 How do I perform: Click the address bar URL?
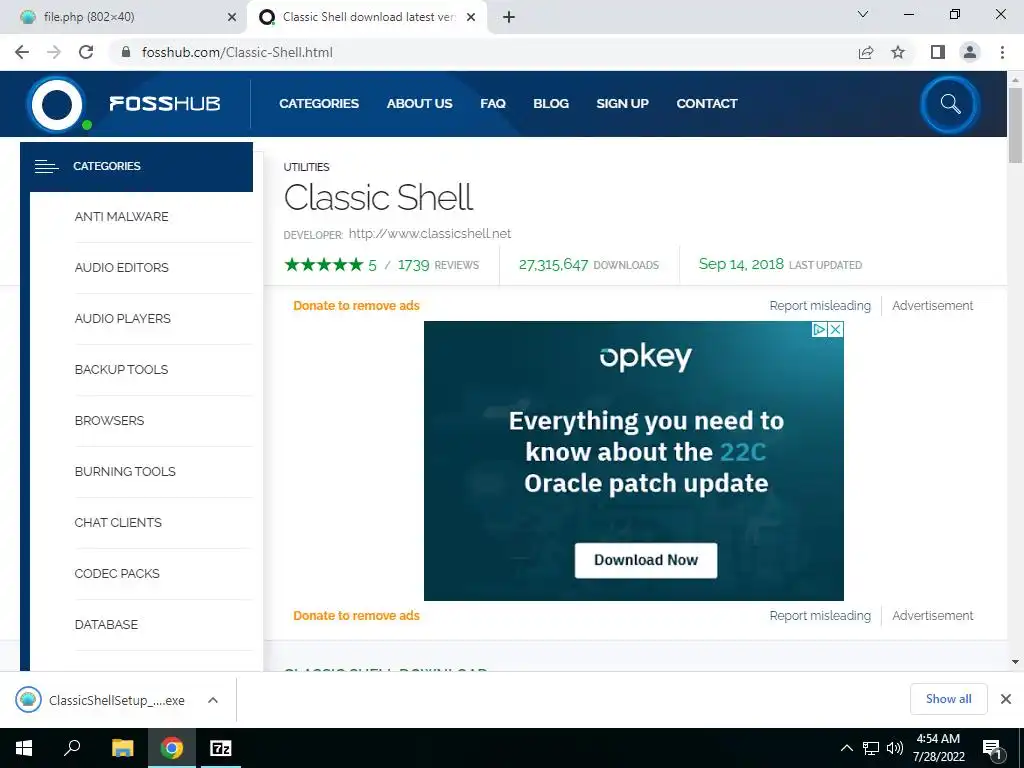[x=237, y=52]
